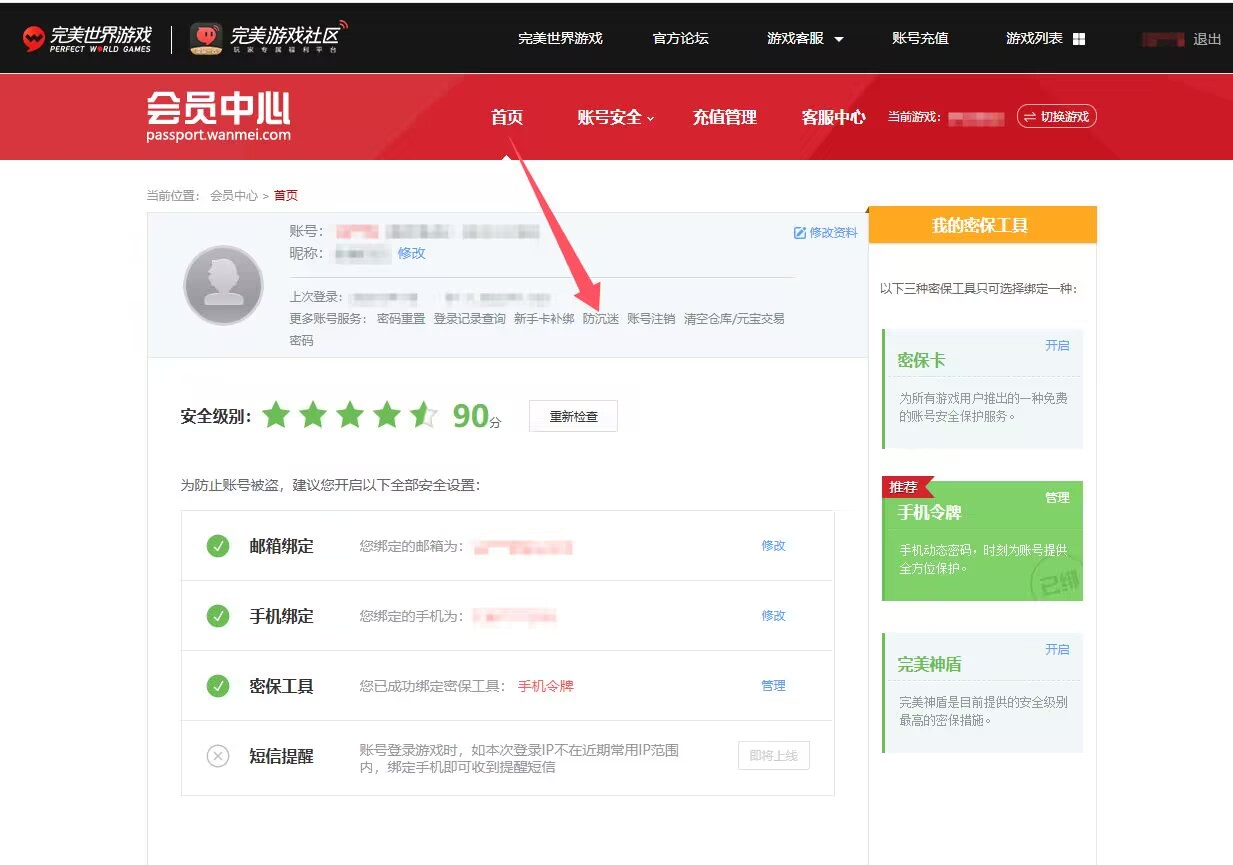The height and width of the screenshot is (865, 1233).
Task: Click the Perfect World Games logo
Action: coord(87,39)
